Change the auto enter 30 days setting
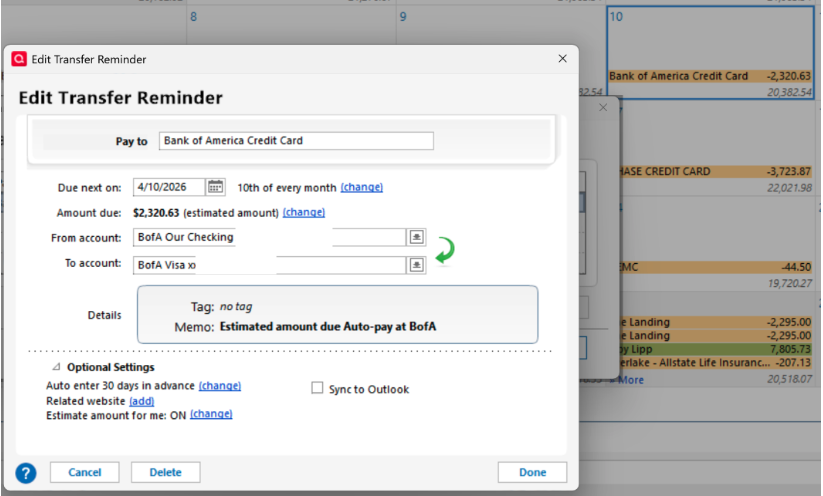This screenshot has height=496, width=823. pos(220,386)
